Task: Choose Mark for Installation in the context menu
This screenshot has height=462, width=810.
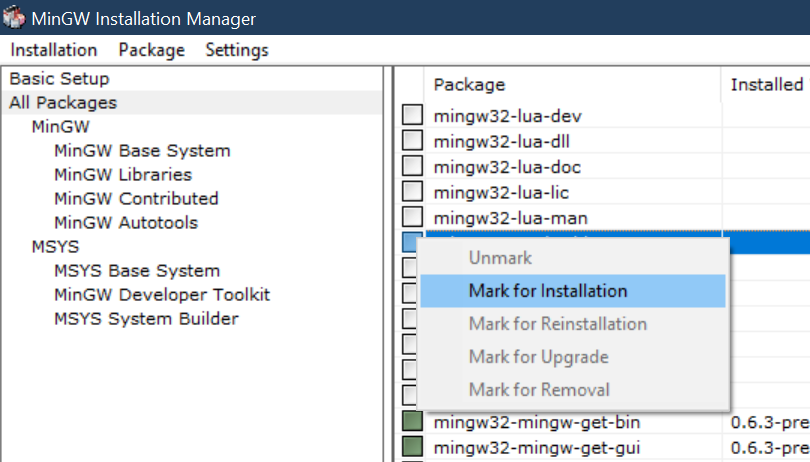Action: [548, 291]
